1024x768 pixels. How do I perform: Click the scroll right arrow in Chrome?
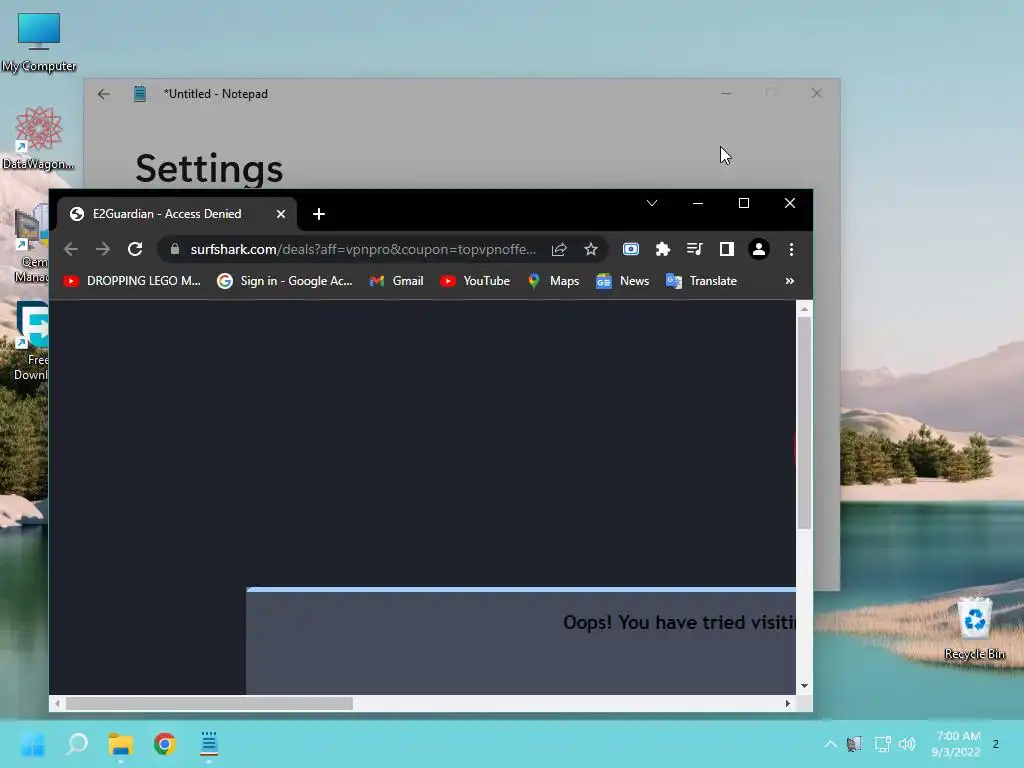coord(788,703)
